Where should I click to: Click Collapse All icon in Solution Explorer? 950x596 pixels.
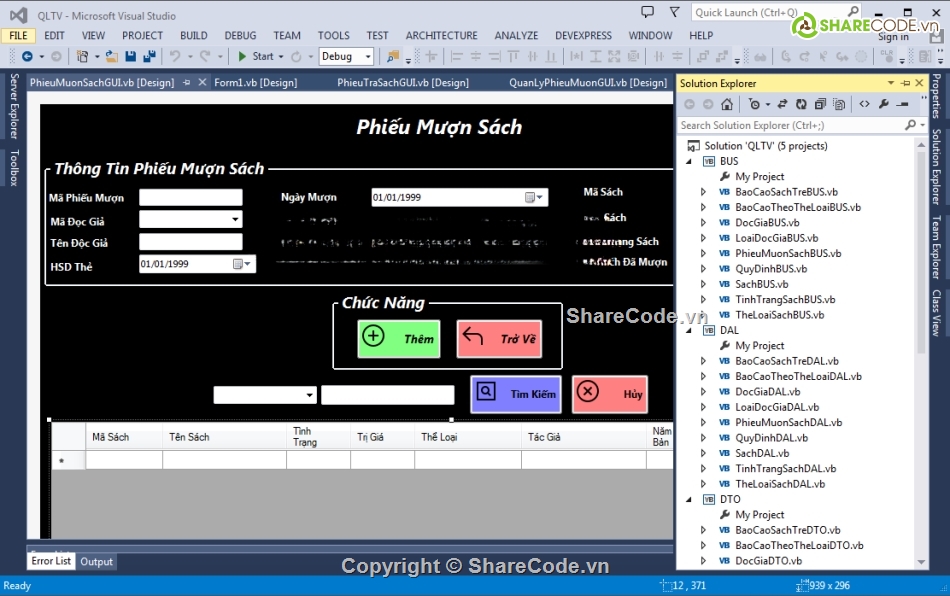tap(820, 104)
